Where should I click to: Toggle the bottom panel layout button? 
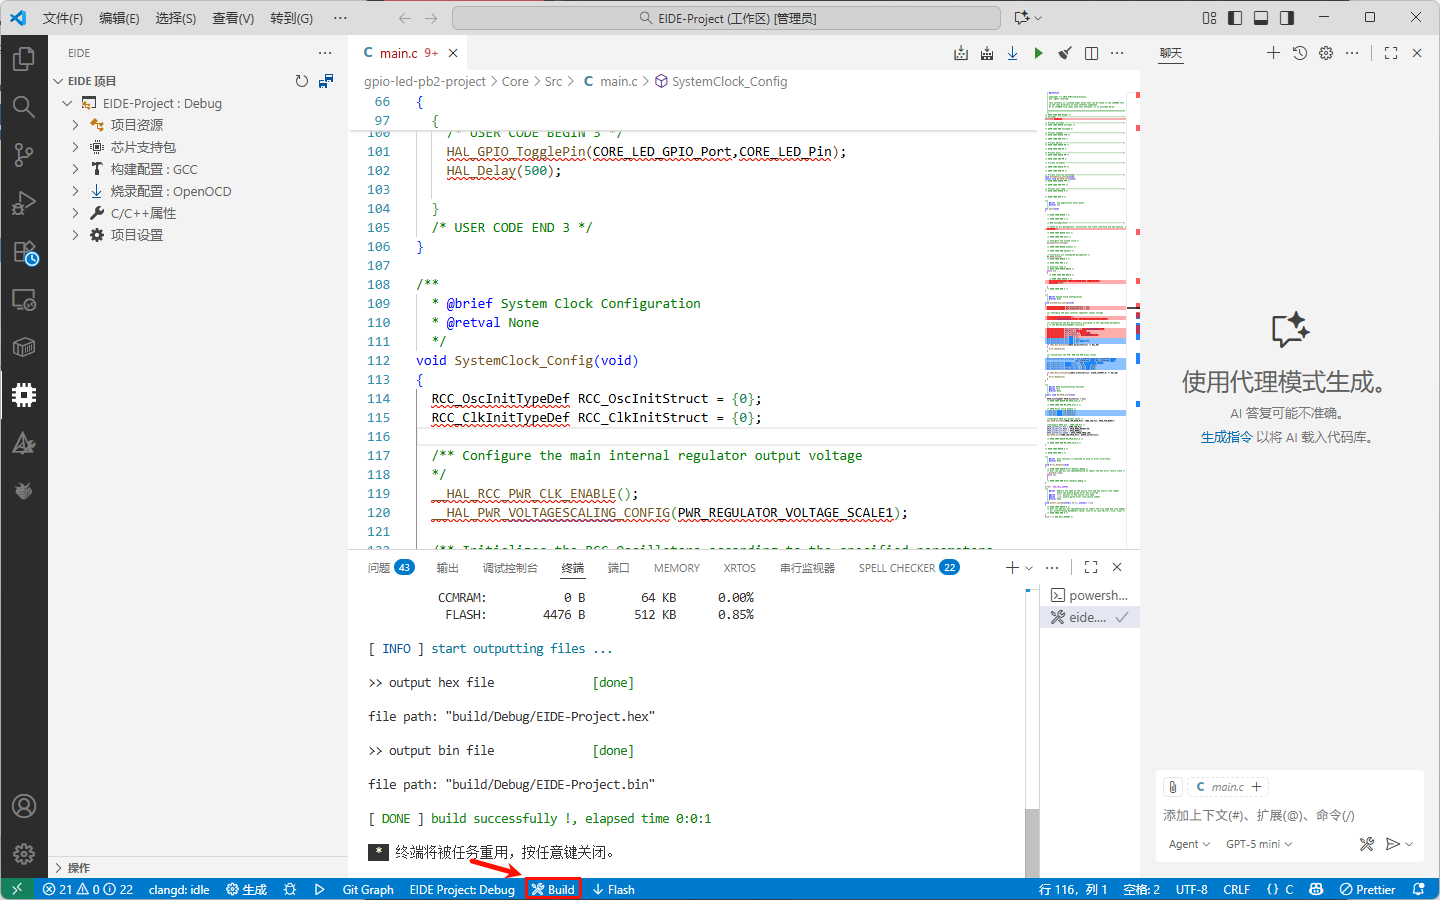[x=1261, y=18]
